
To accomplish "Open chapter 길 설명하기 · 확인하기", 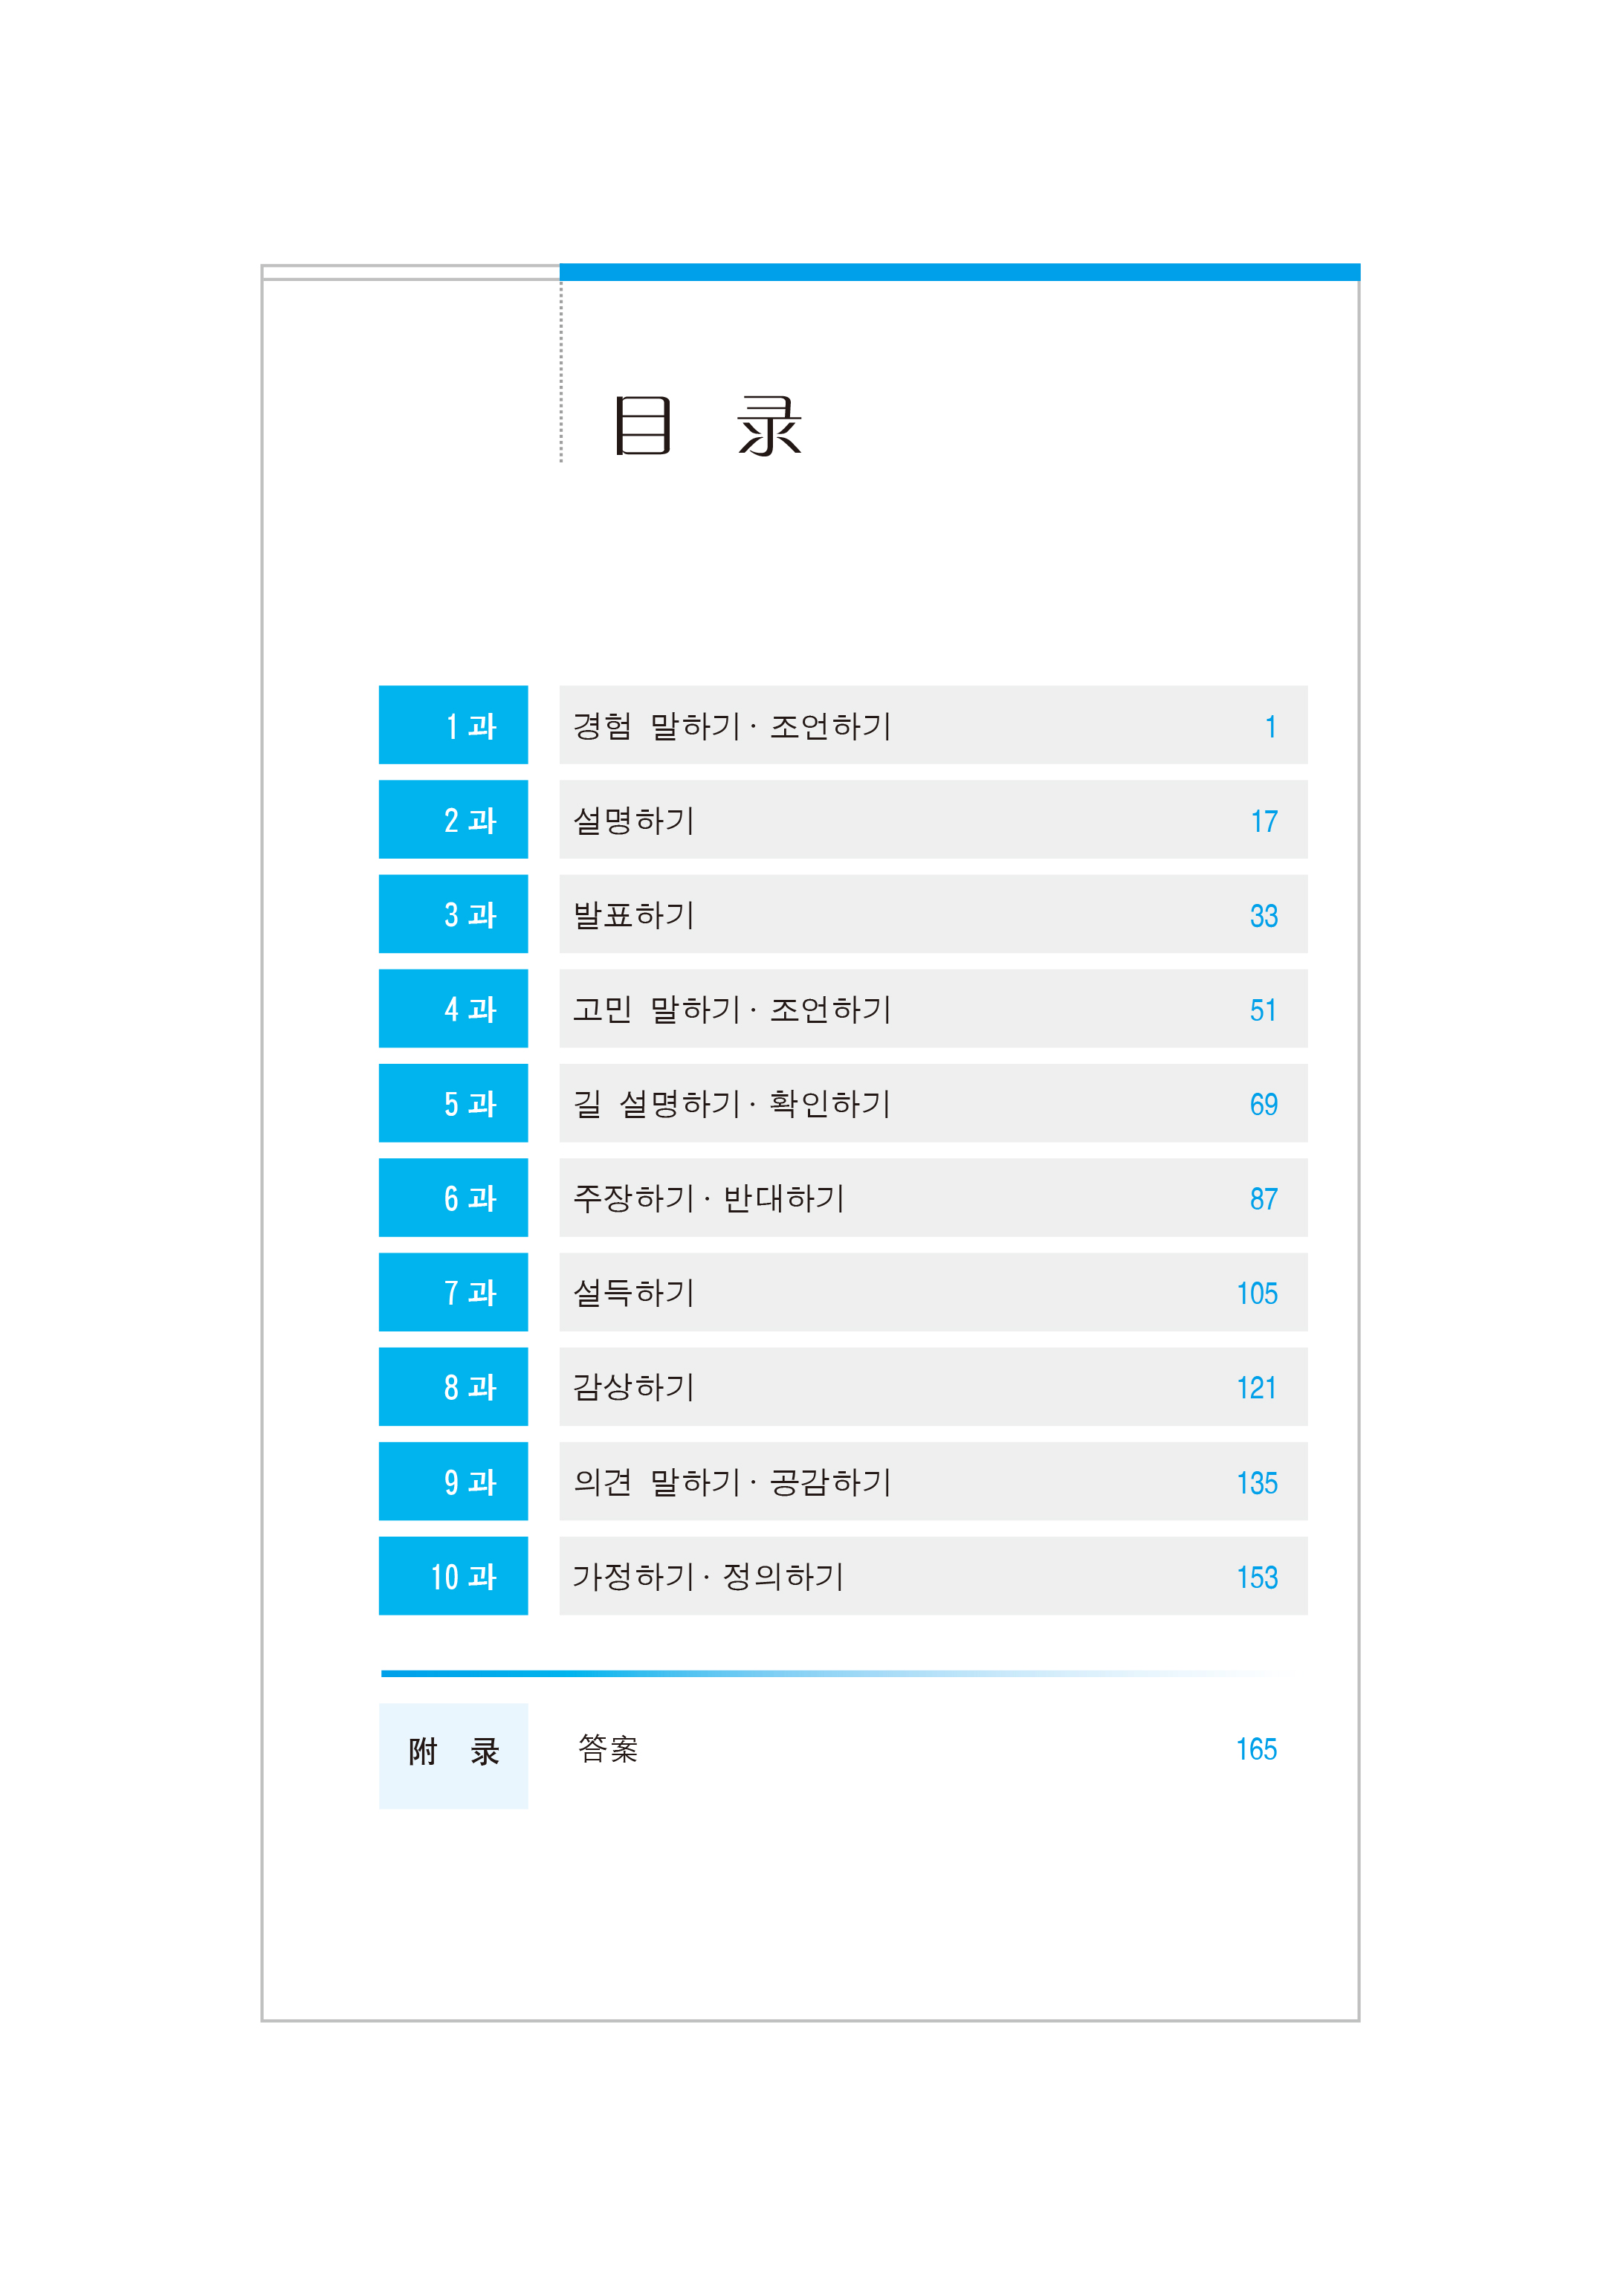I will 731,1104.
